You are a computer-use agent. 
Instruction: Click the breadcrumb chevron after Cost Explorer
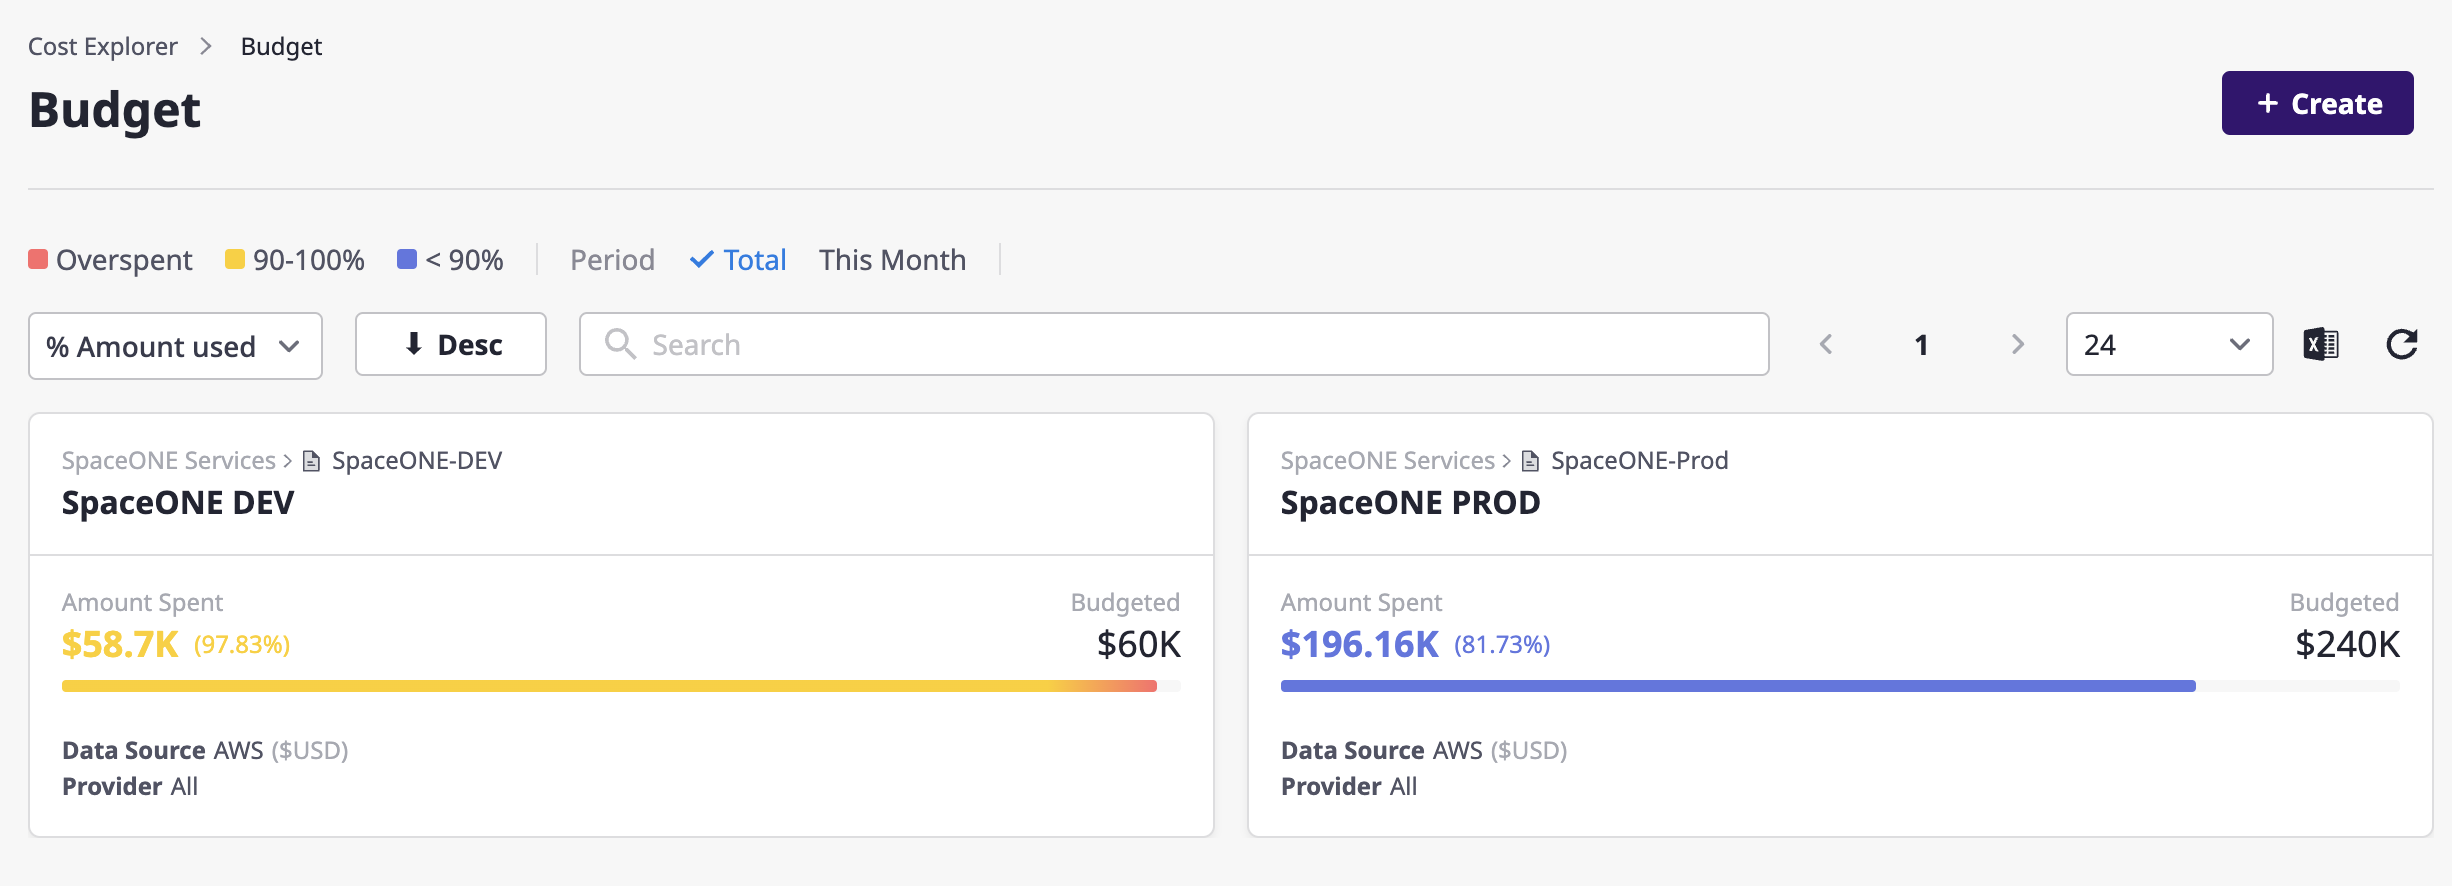206,47
